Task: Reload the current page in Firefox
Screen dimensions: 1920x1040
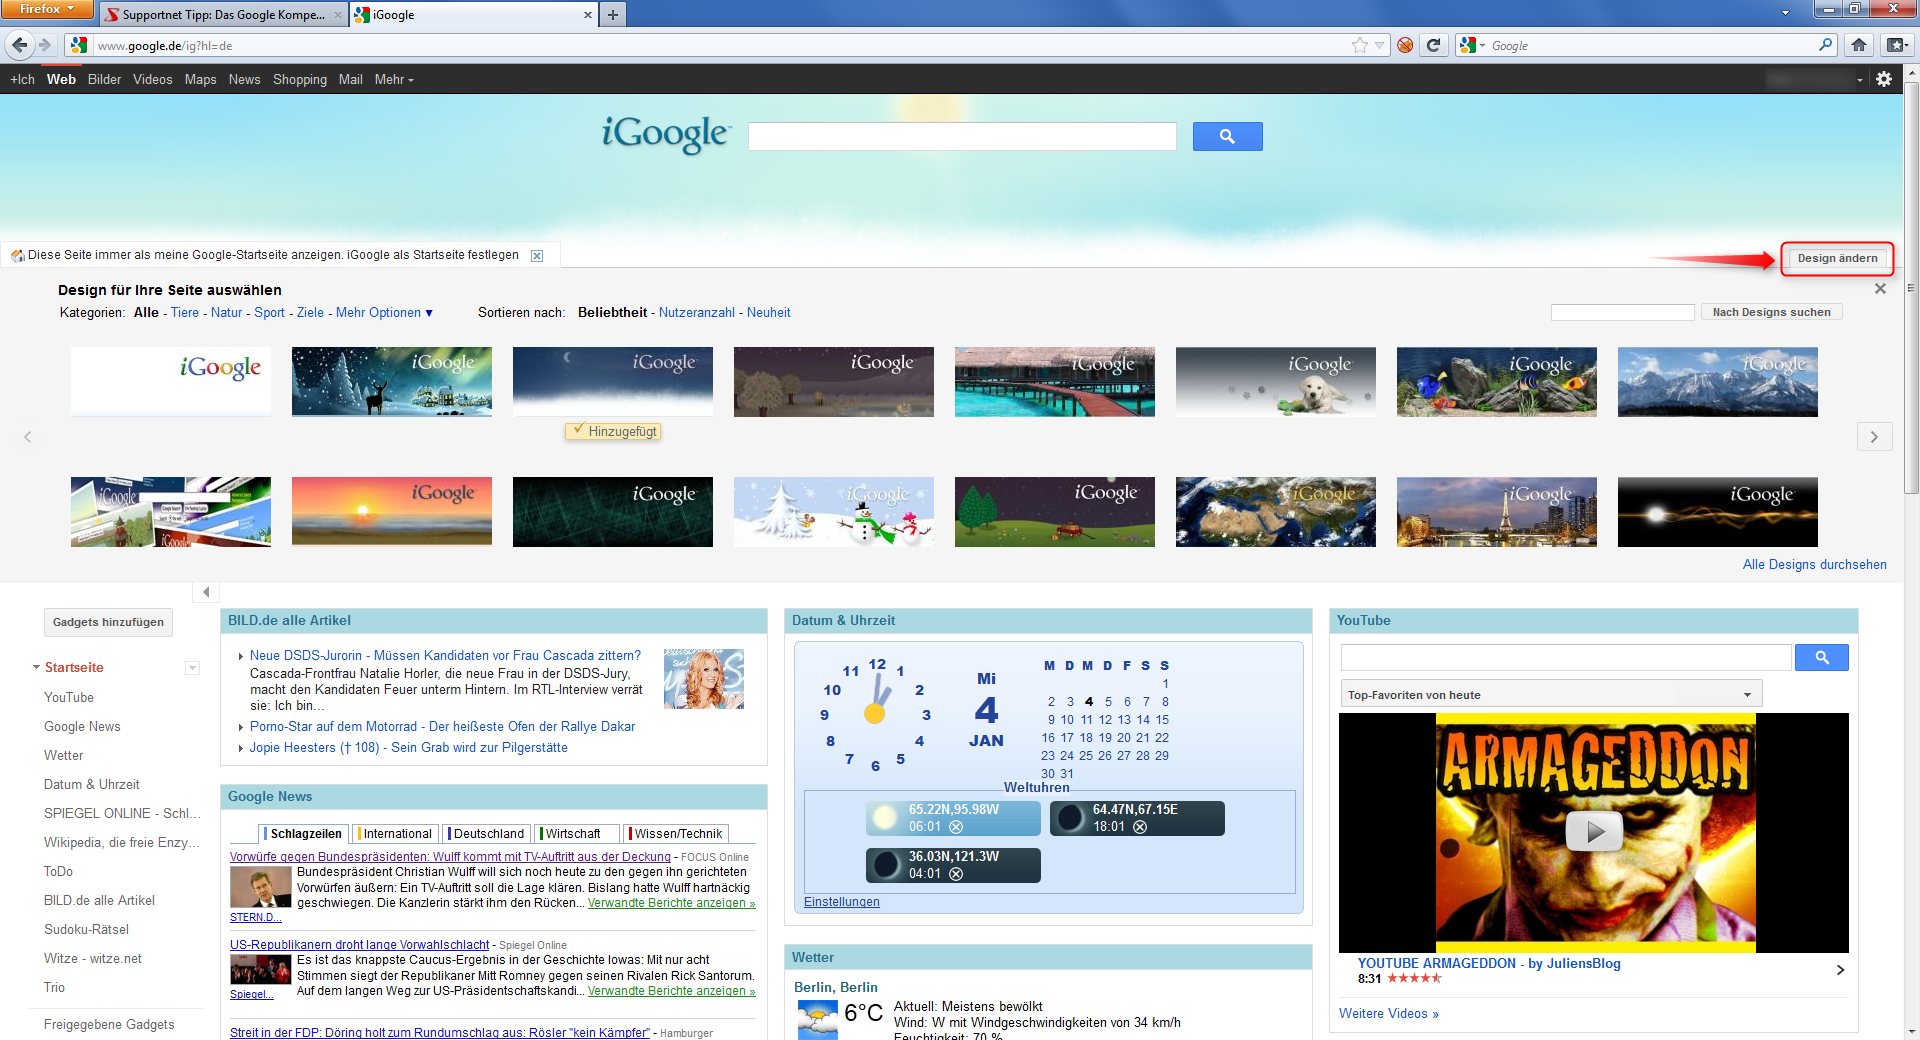Action: [x=1434, y=45]
